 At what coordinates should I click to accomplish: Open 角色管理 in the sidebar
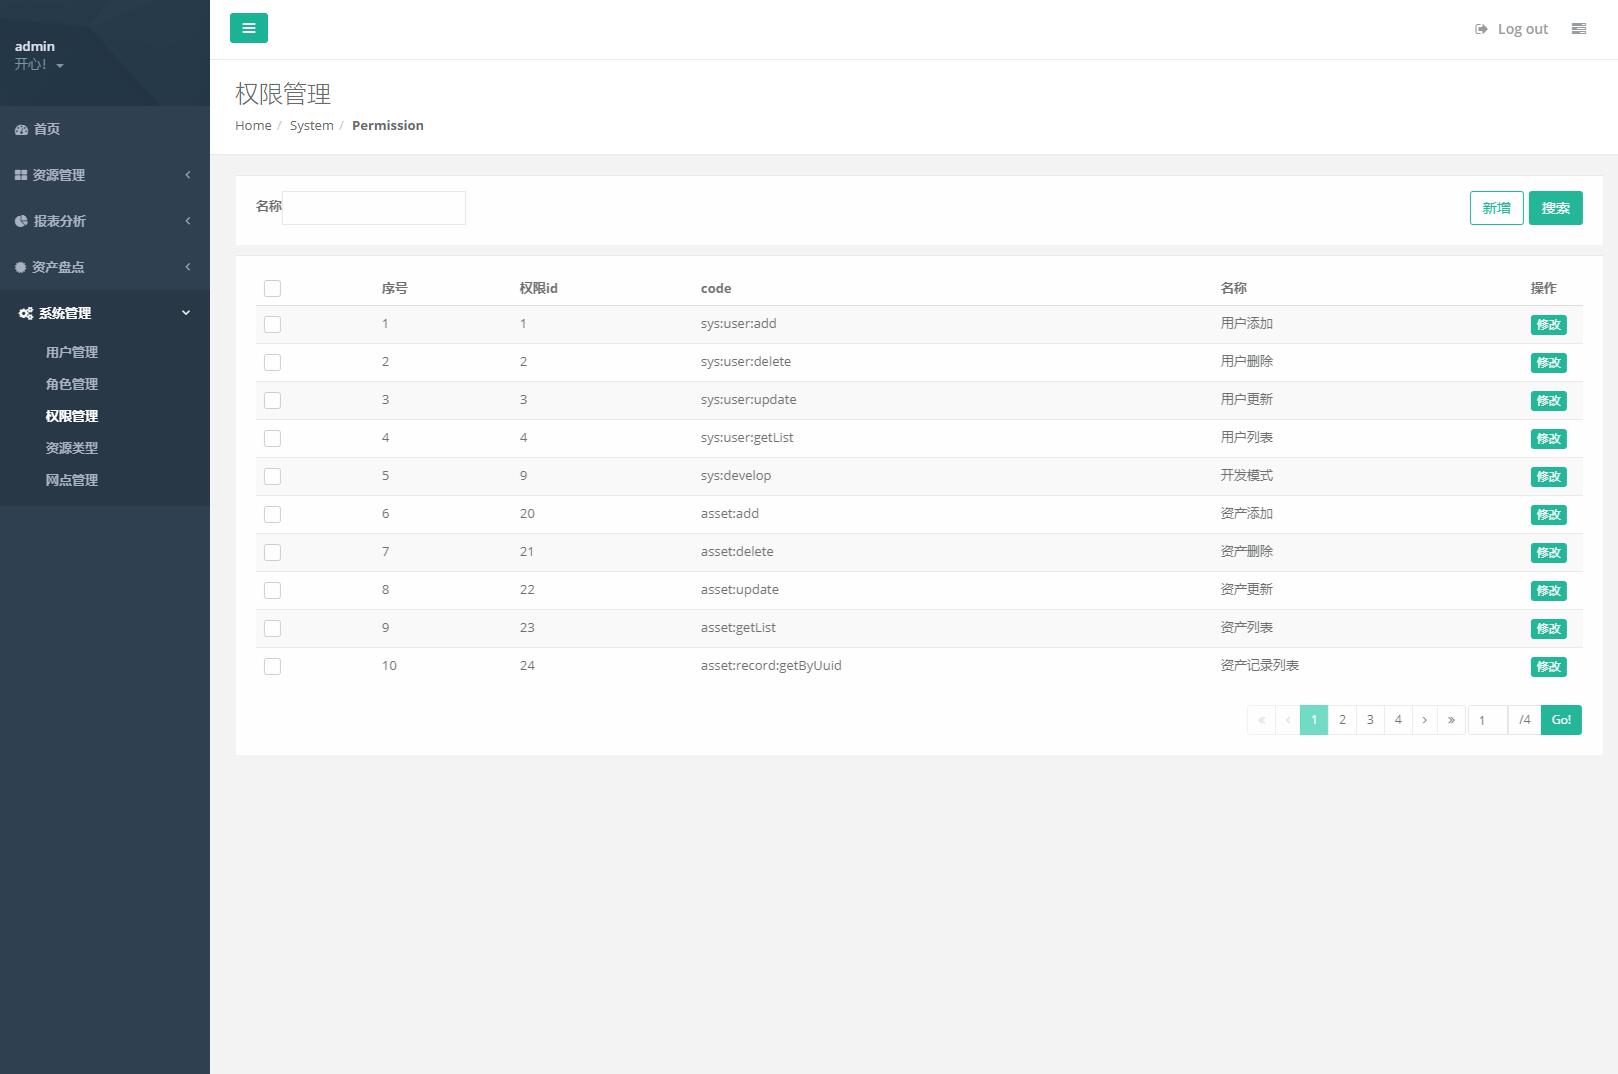click(x=72, y=384)
